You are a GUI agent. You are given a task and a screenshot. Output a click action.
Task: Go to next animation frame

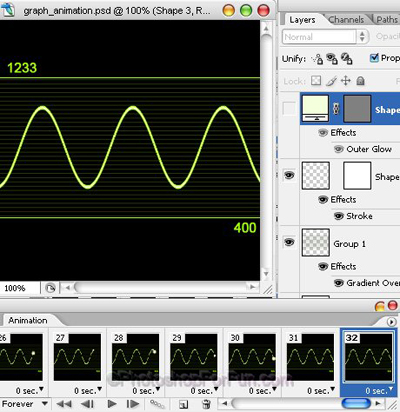[x=133, y=404]
